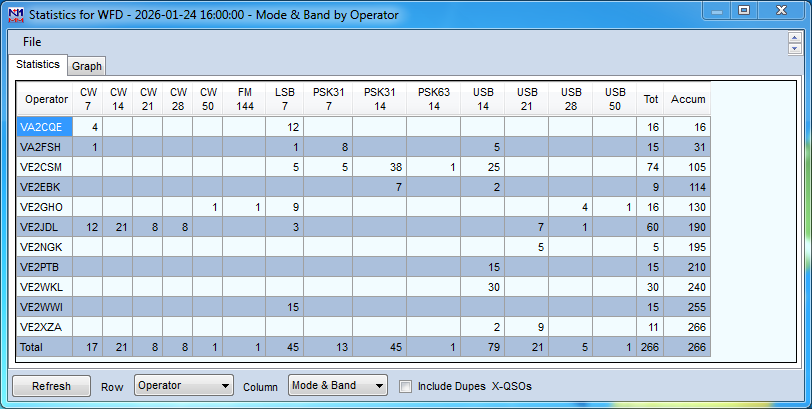Click the menu bar scroll up arrow
The width and height of the screenshot is (812, 409).
click(794, 37)
